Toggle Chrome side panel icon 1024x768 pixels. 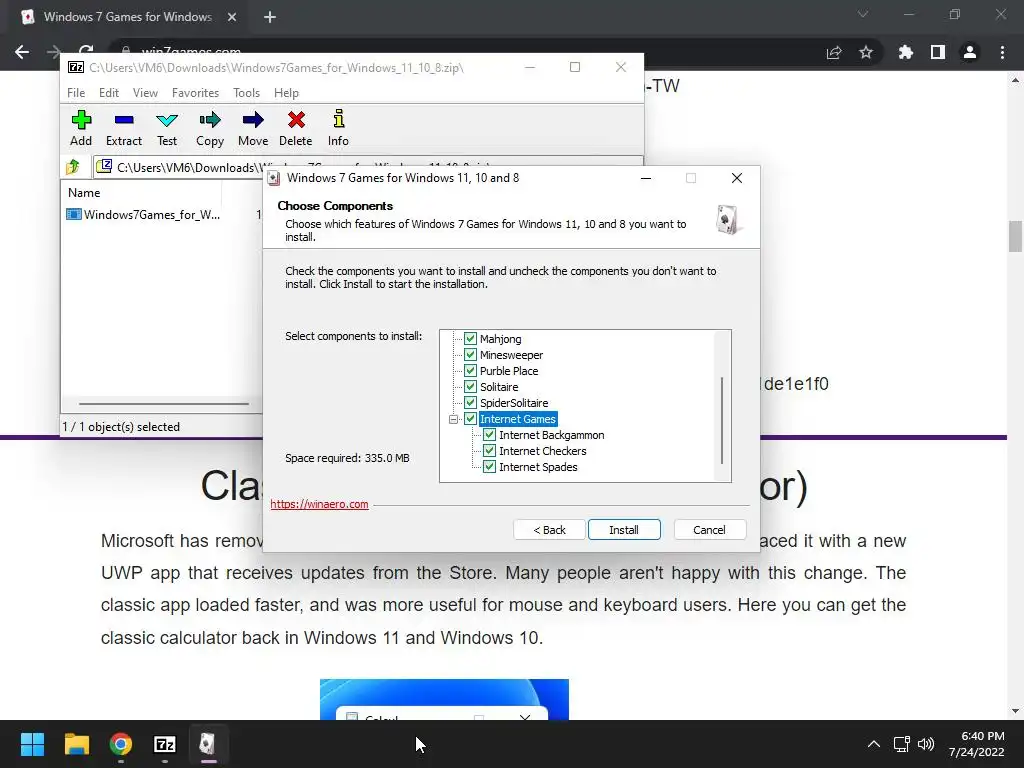(x=938, y=52)
